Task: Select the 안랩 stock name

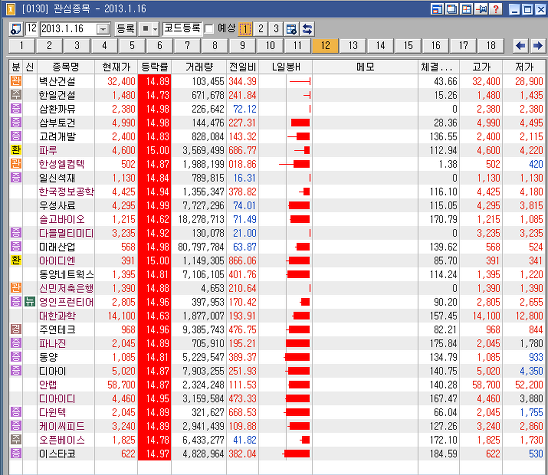Action: click(48, 384)
